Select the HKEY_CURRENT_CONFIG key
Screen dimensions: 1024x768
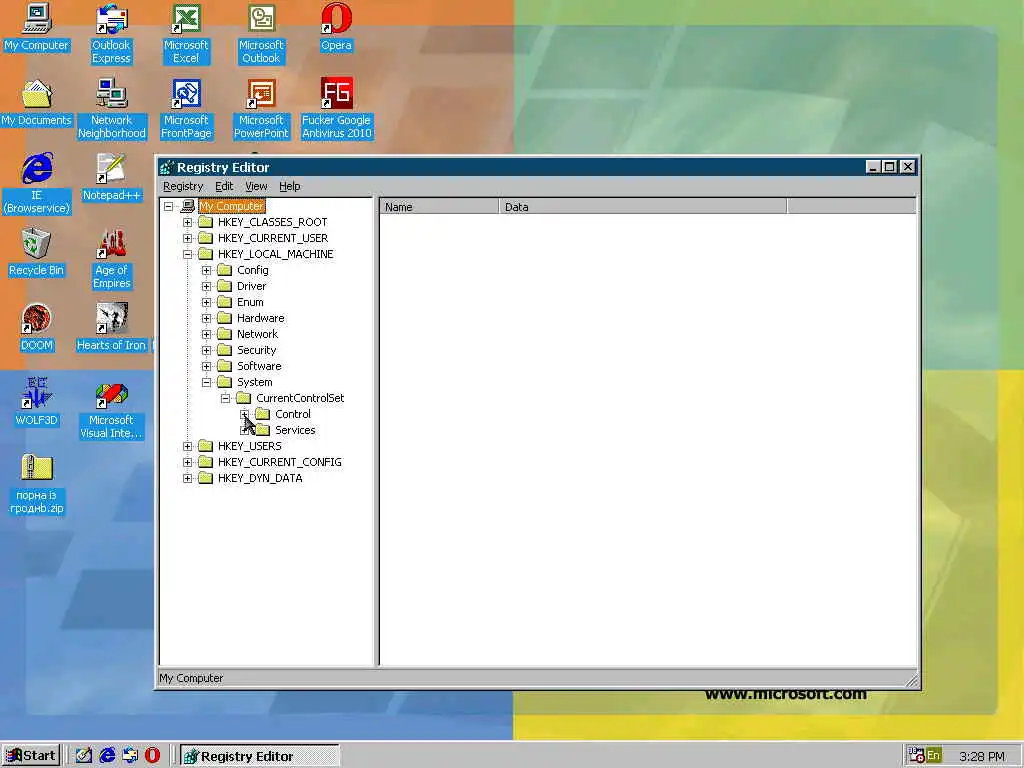tap(280, 462)
